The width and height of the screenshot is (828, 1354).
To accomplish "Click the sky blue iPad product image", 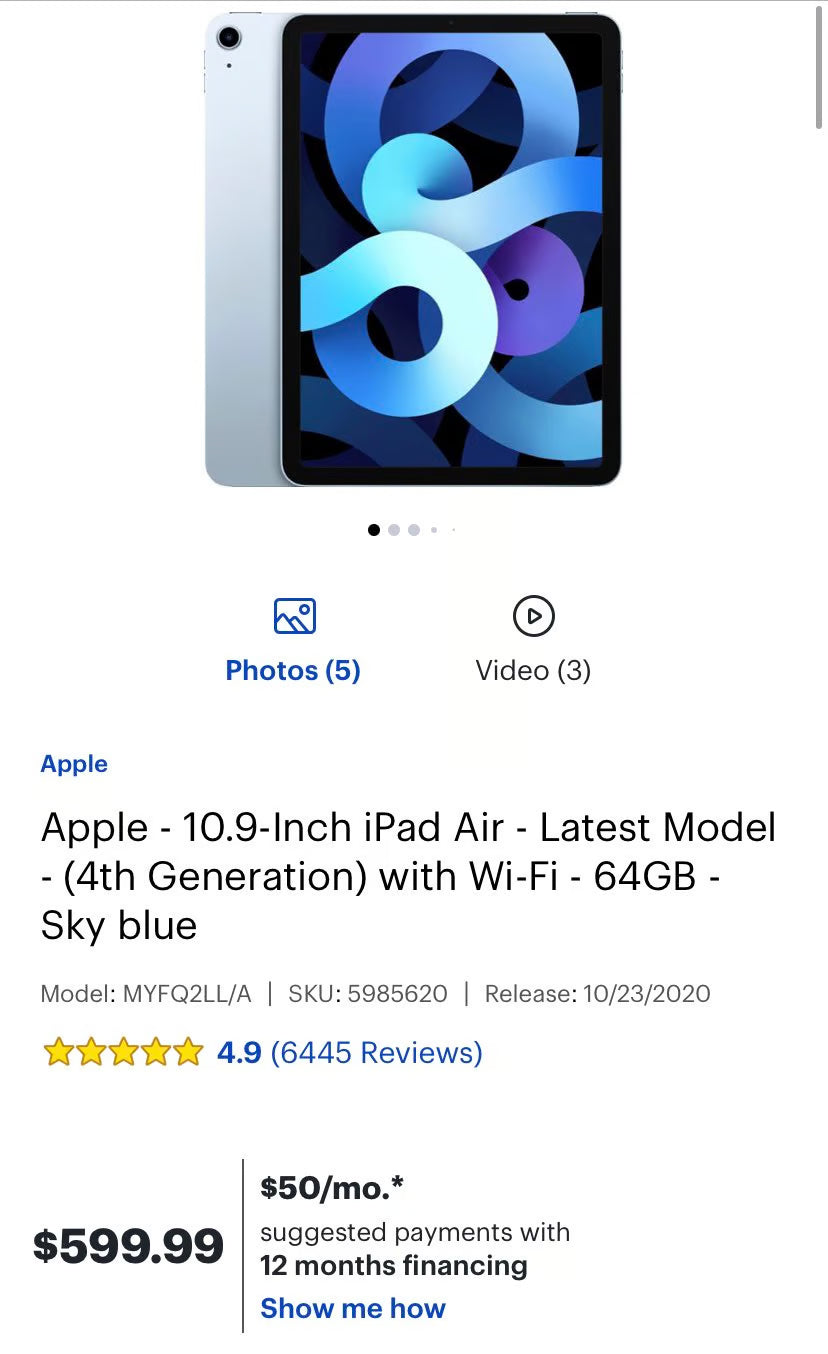I will click(x=414, y=250).
